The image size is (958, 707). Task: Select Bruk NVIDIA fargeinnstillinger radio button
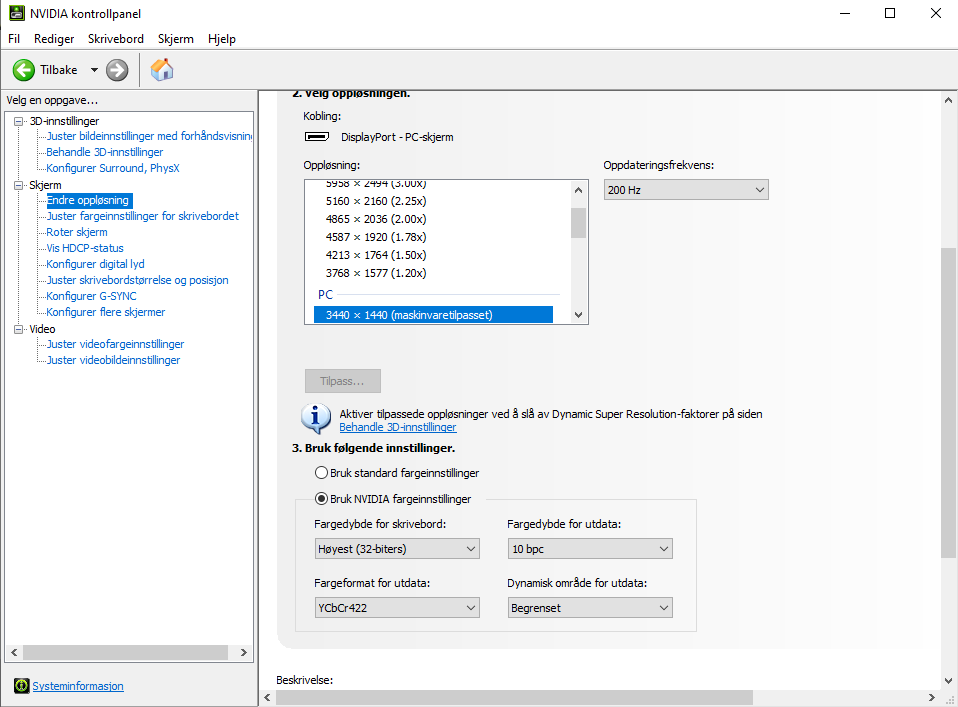coord(321,499)
